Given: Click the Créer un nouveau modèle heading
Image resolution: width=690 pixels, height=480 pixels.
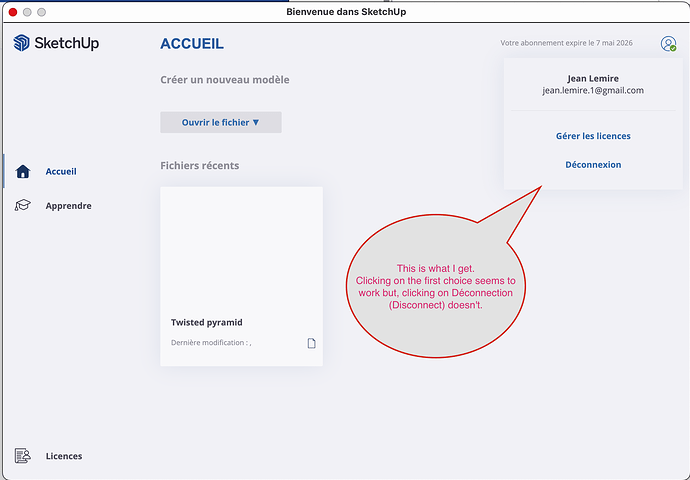Looking at the screenshot, I should pos(225,80).
